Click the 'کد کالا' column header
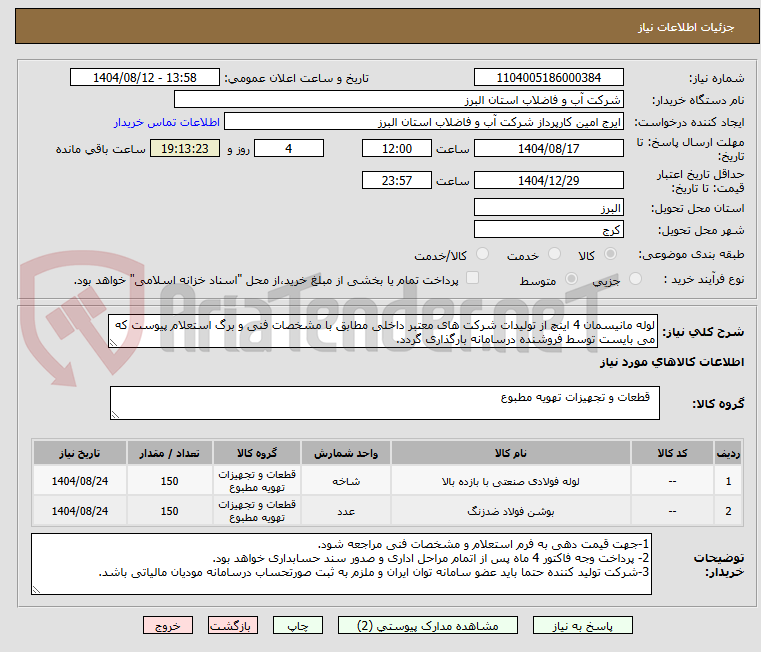 [x=672, y=453]
